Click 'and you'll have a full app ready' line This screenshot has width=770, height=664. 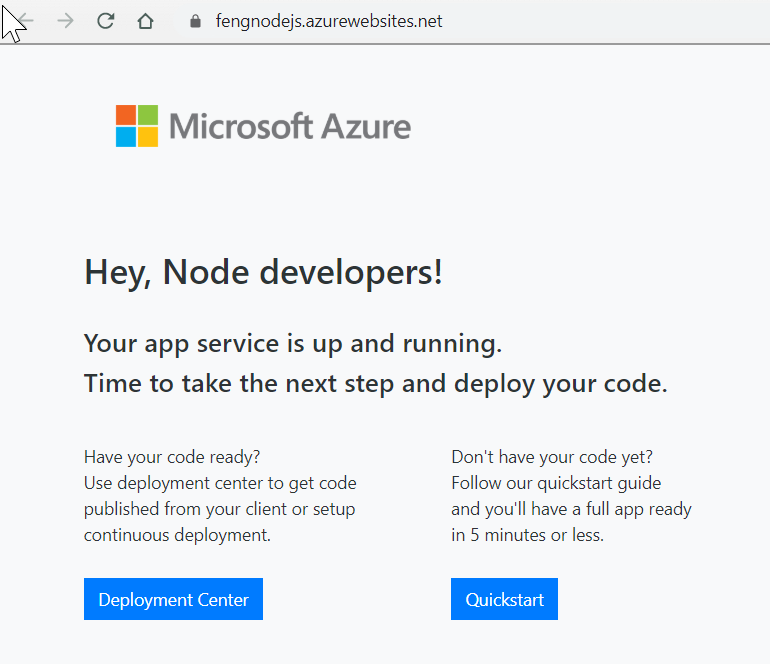tap(571, 509)
